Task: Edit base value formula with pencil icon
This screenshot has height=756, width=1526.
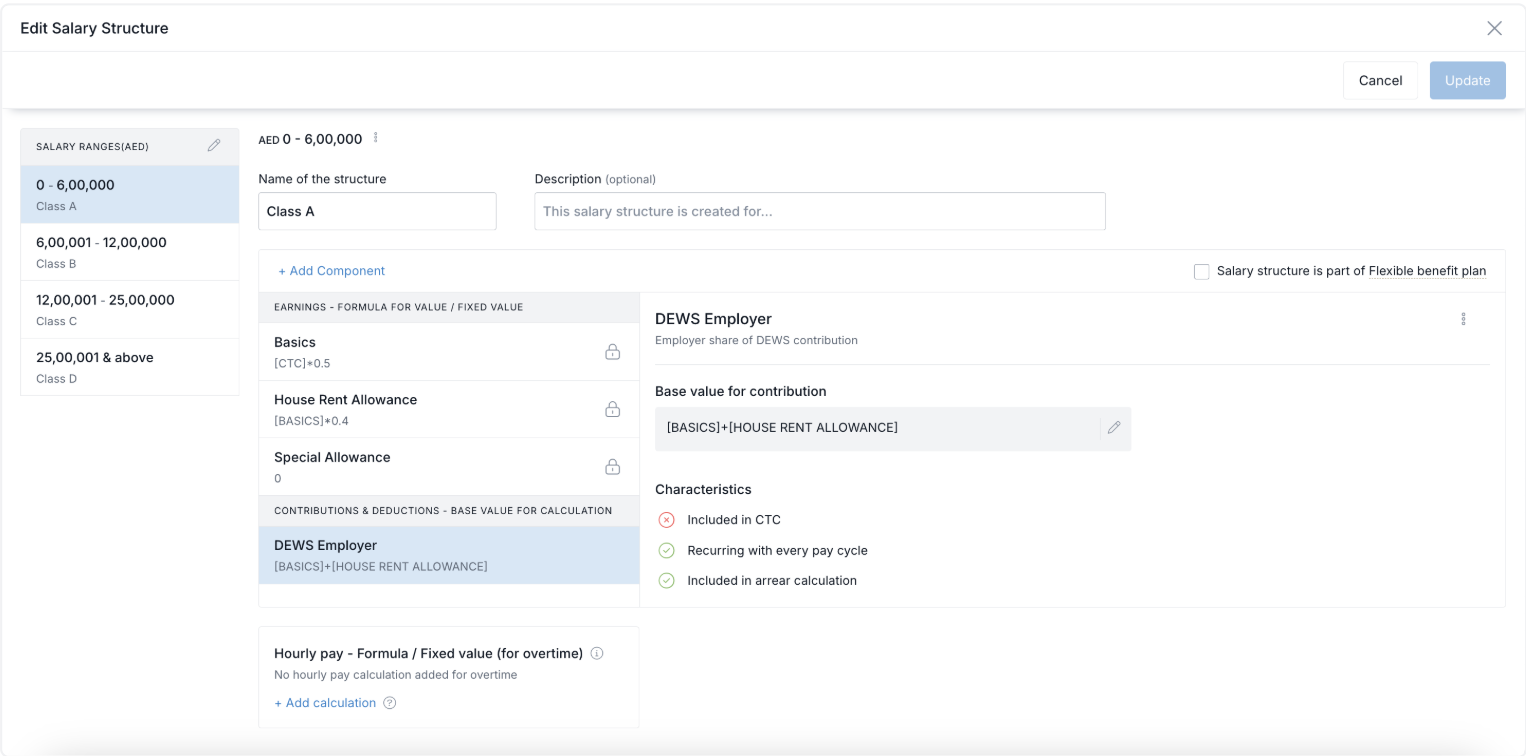Action: click(1114, 428)
